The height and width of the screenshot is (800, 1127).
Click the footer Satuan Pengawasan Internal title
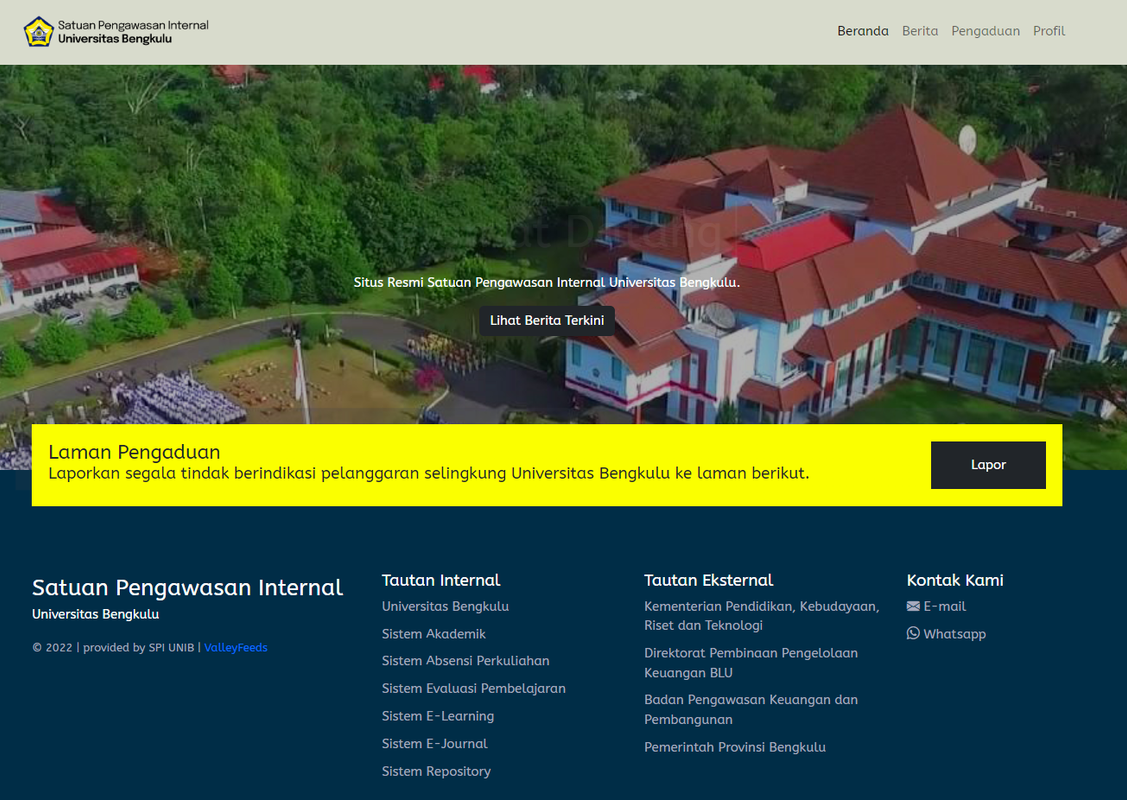coord(187,587)
